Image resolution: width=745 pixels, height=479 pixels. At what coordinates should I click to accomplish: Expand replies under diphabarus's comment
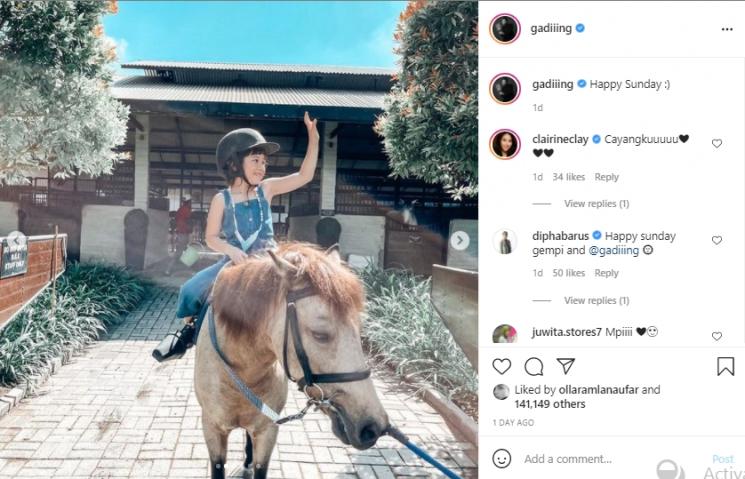[x=596, y=301]
